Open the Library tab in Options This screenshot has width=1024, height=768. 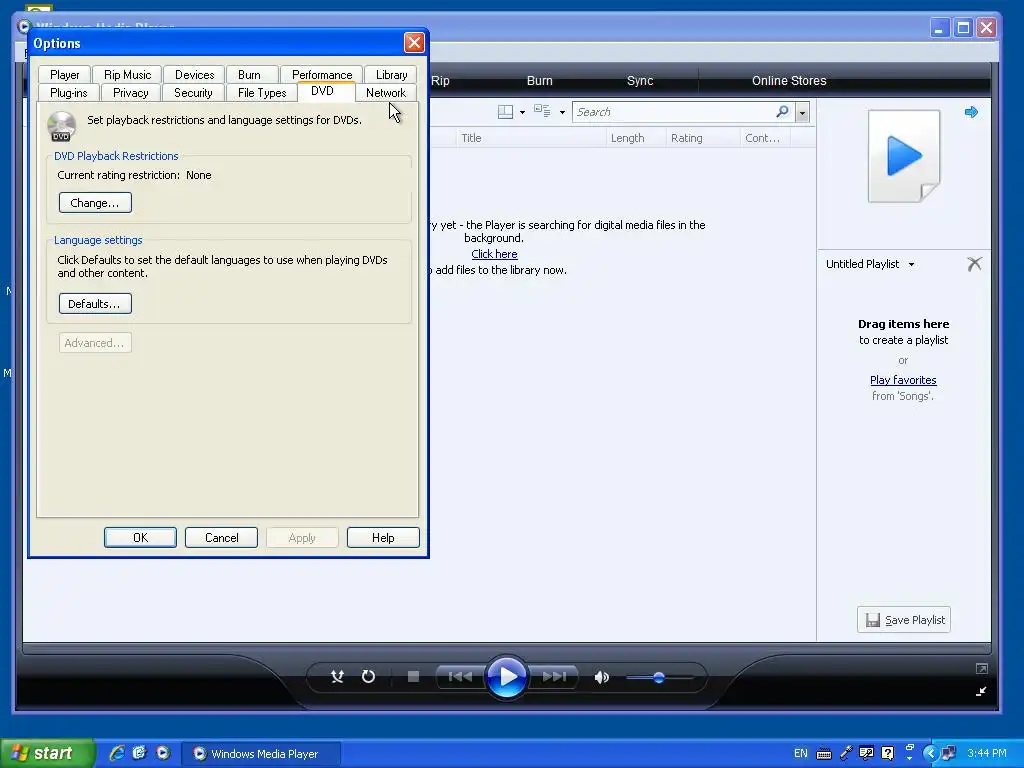point(391,74)
